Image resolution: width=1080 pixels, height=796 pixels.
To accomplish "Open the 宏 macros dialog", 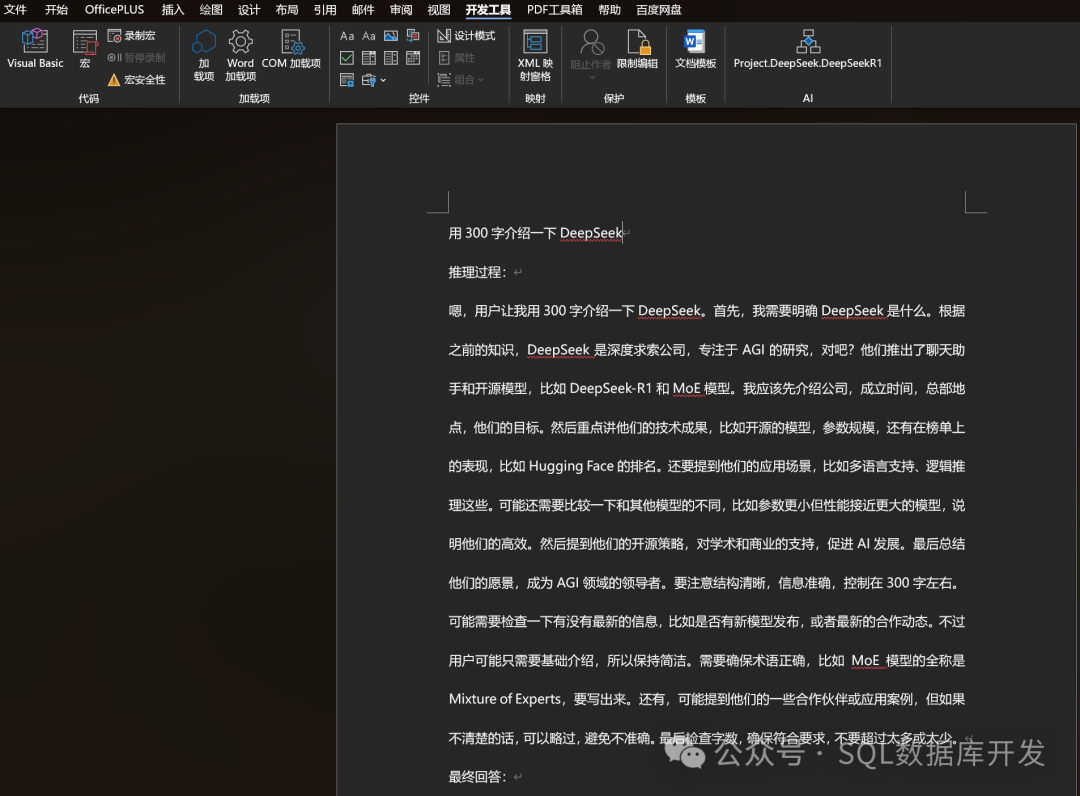I will (85, 49).
